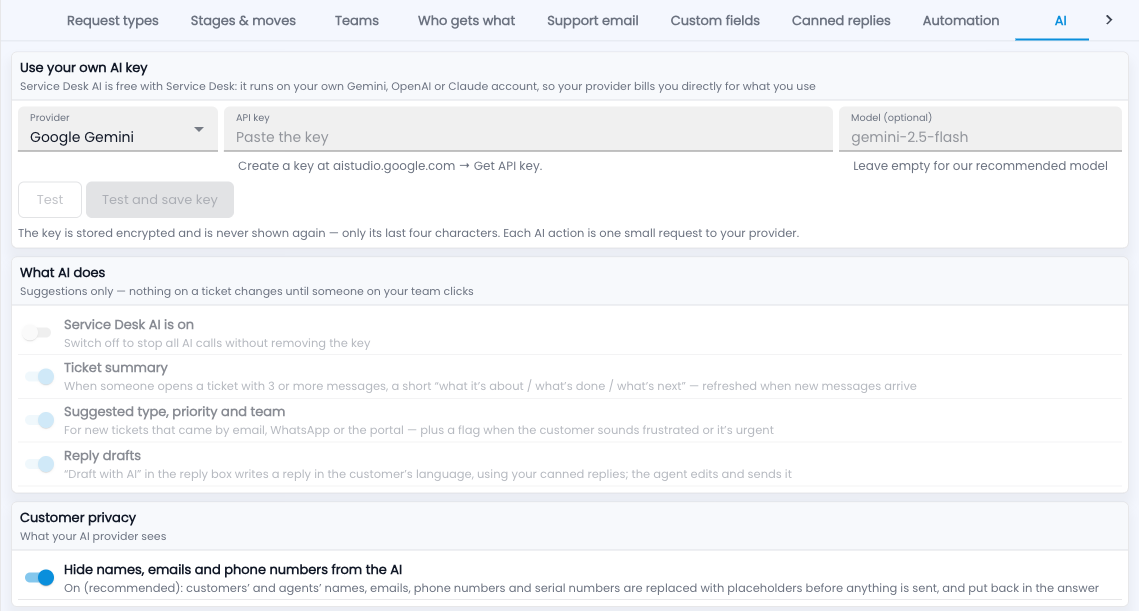Click the 'What AI does' heading
1139x611 pixels.
tap(62, 272)
